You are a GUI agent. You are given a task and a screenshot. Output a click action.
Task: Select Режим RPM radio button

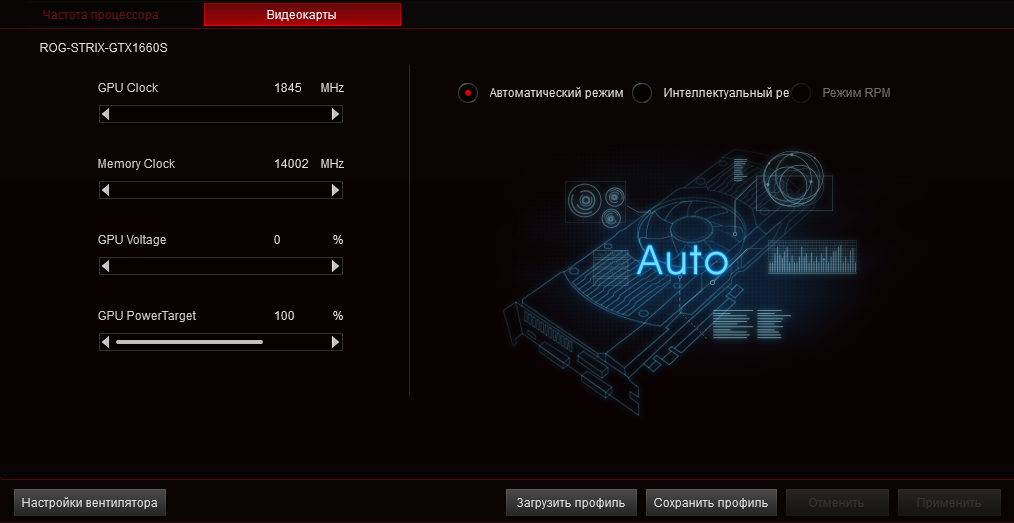point(801,93)
